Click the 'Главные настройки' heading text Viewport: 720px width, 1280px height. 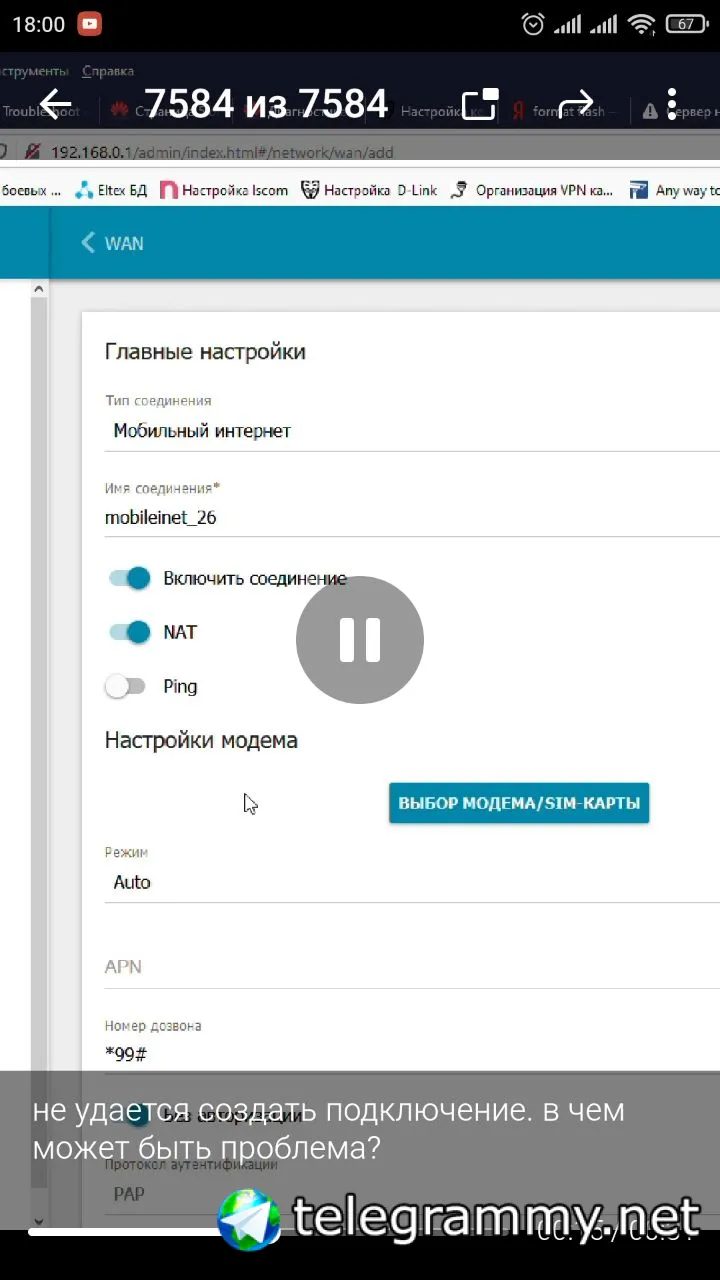pos(205,352)
